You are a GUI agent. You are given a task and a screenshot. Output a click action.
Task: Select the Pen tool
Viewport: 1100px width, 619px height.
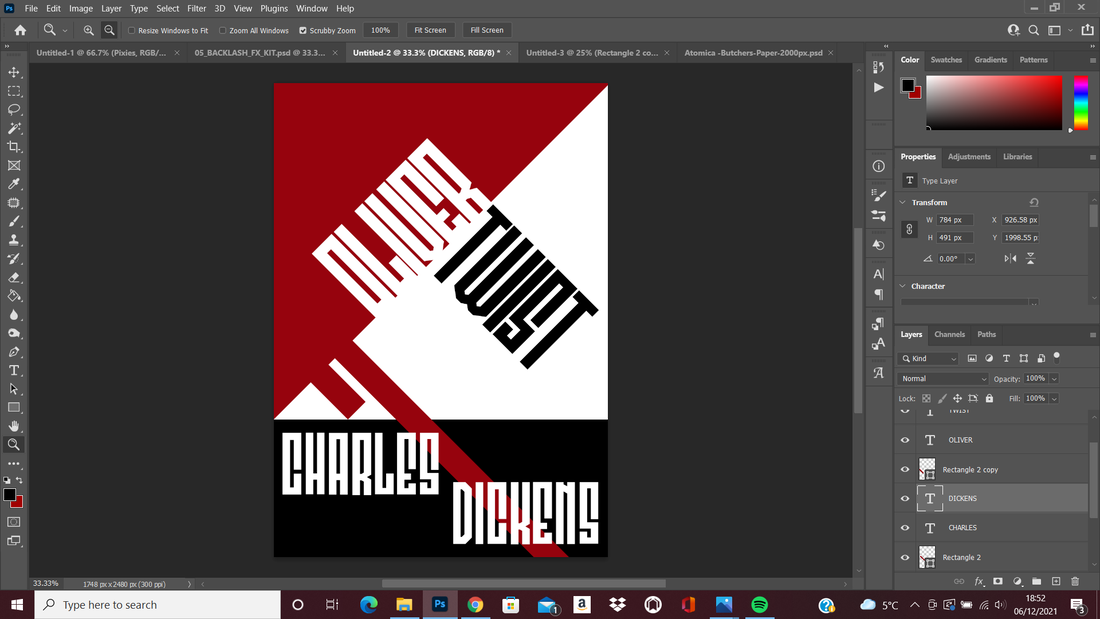[14, 352]
